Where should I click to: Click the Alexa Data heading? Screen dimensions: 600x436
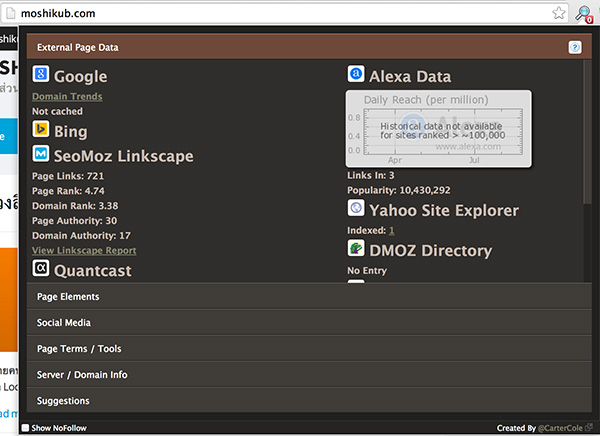(410, 77)
